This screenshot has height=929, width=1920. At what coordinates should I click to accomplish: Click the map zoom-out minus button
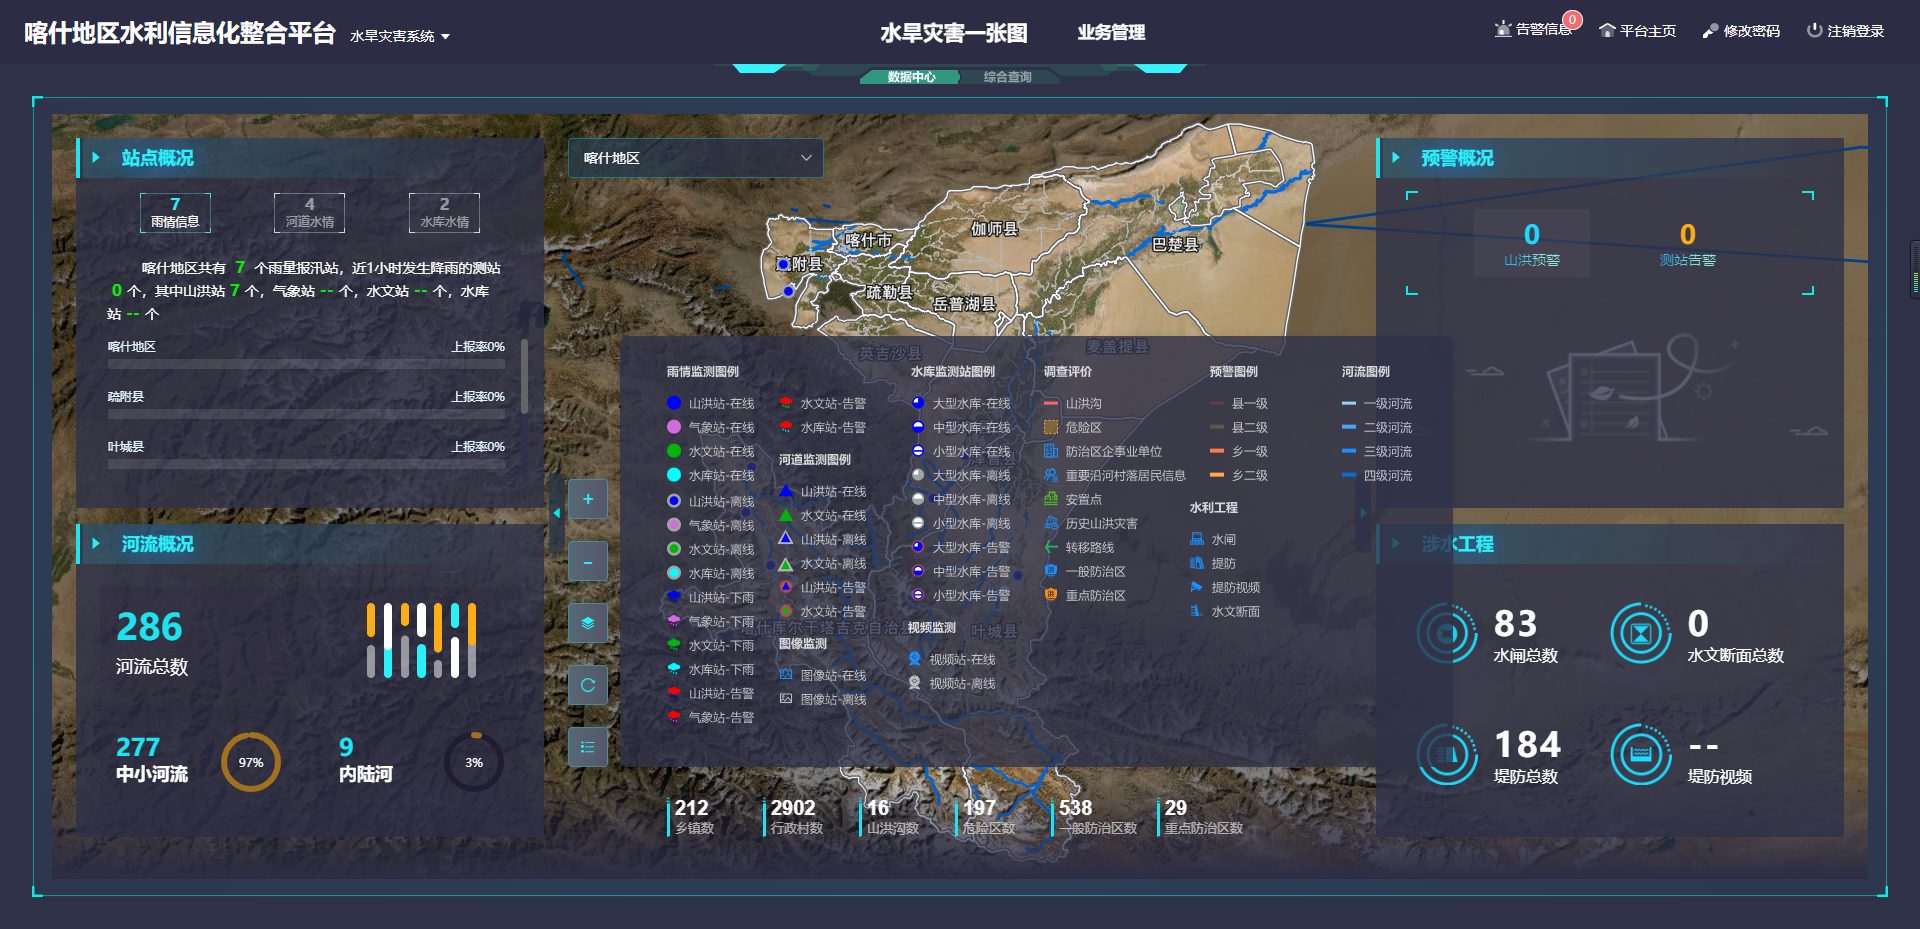tap(588, 562)
